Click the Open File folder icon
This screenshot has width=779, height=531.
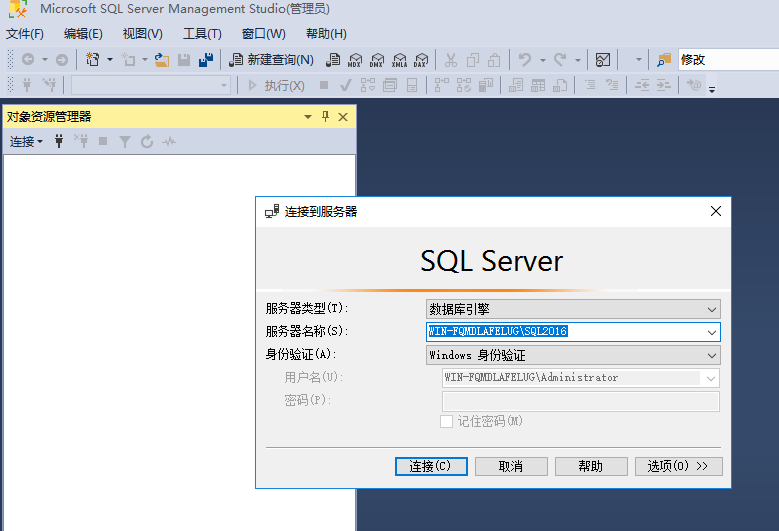click(161, 60)
